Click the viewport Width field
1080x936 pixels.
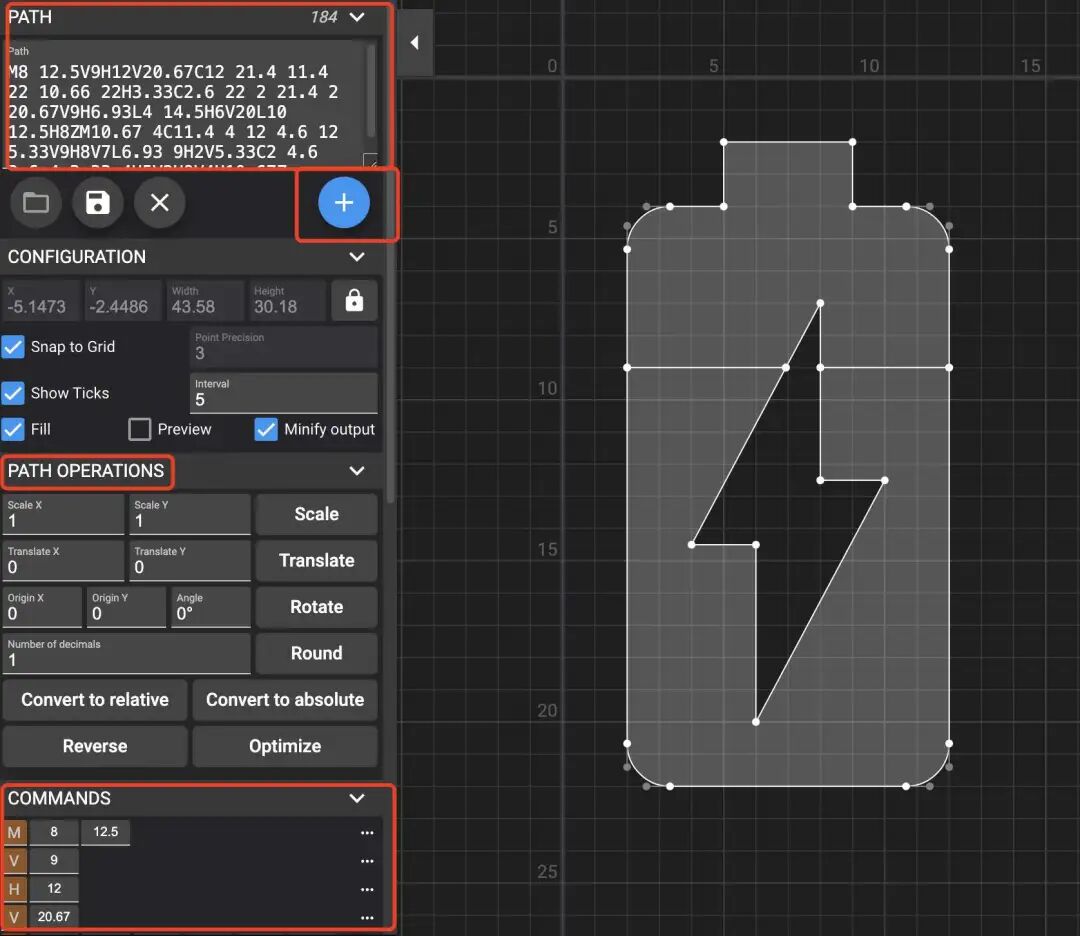click(x=205, y=300)
